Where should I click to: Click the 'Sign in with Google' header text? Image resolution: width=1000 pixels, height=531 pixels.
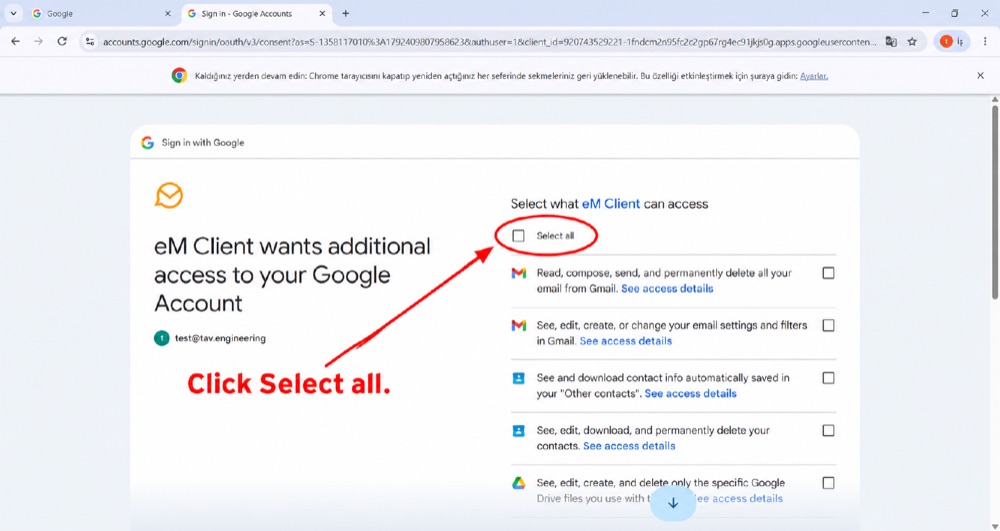point(203,143)
